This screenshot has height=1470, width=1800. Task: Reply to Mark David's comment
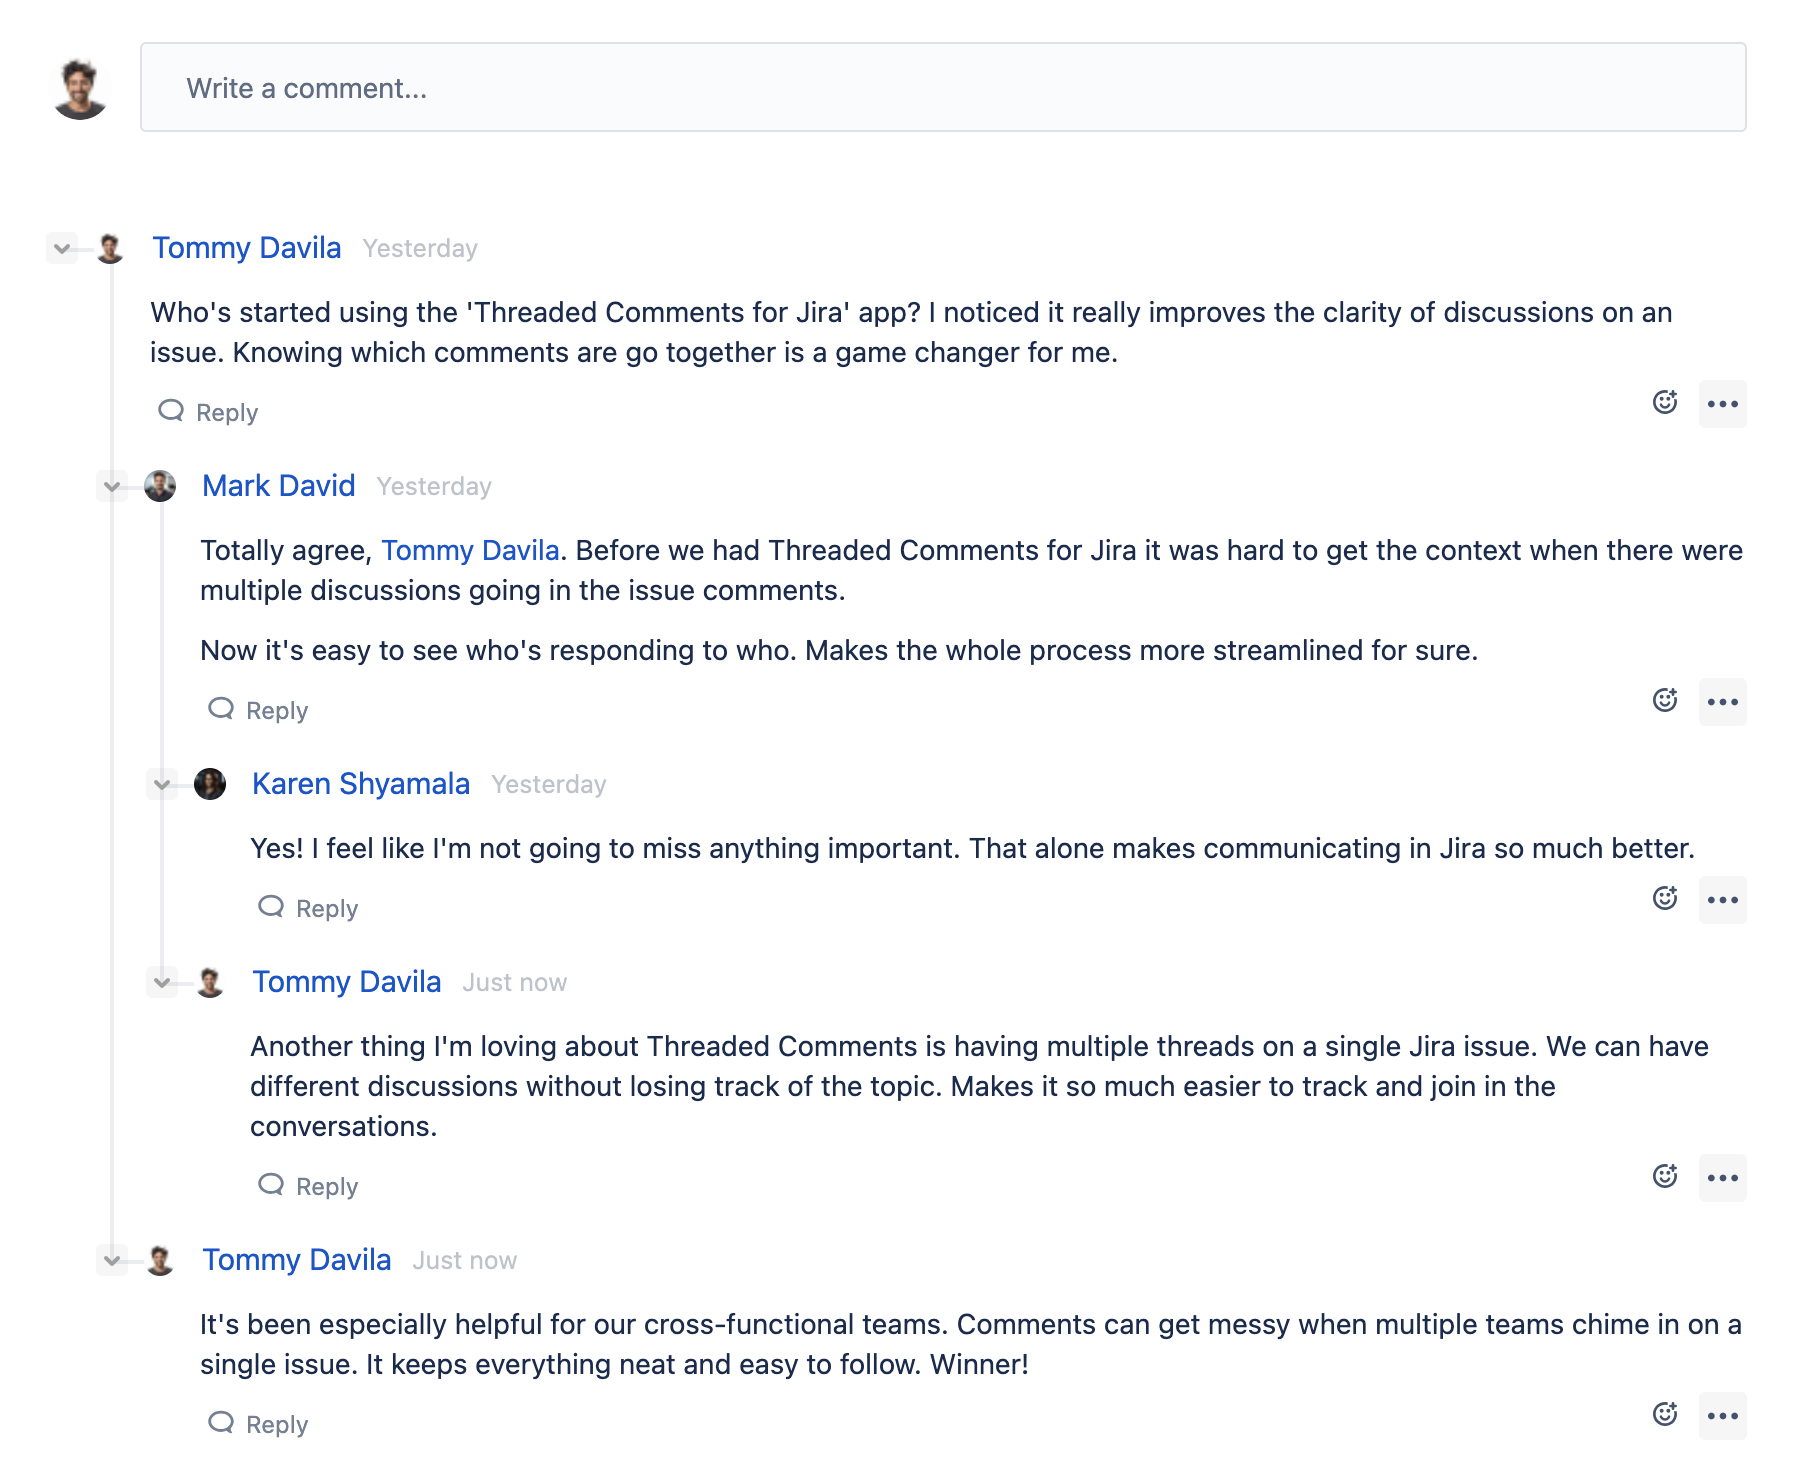[258, 710]
